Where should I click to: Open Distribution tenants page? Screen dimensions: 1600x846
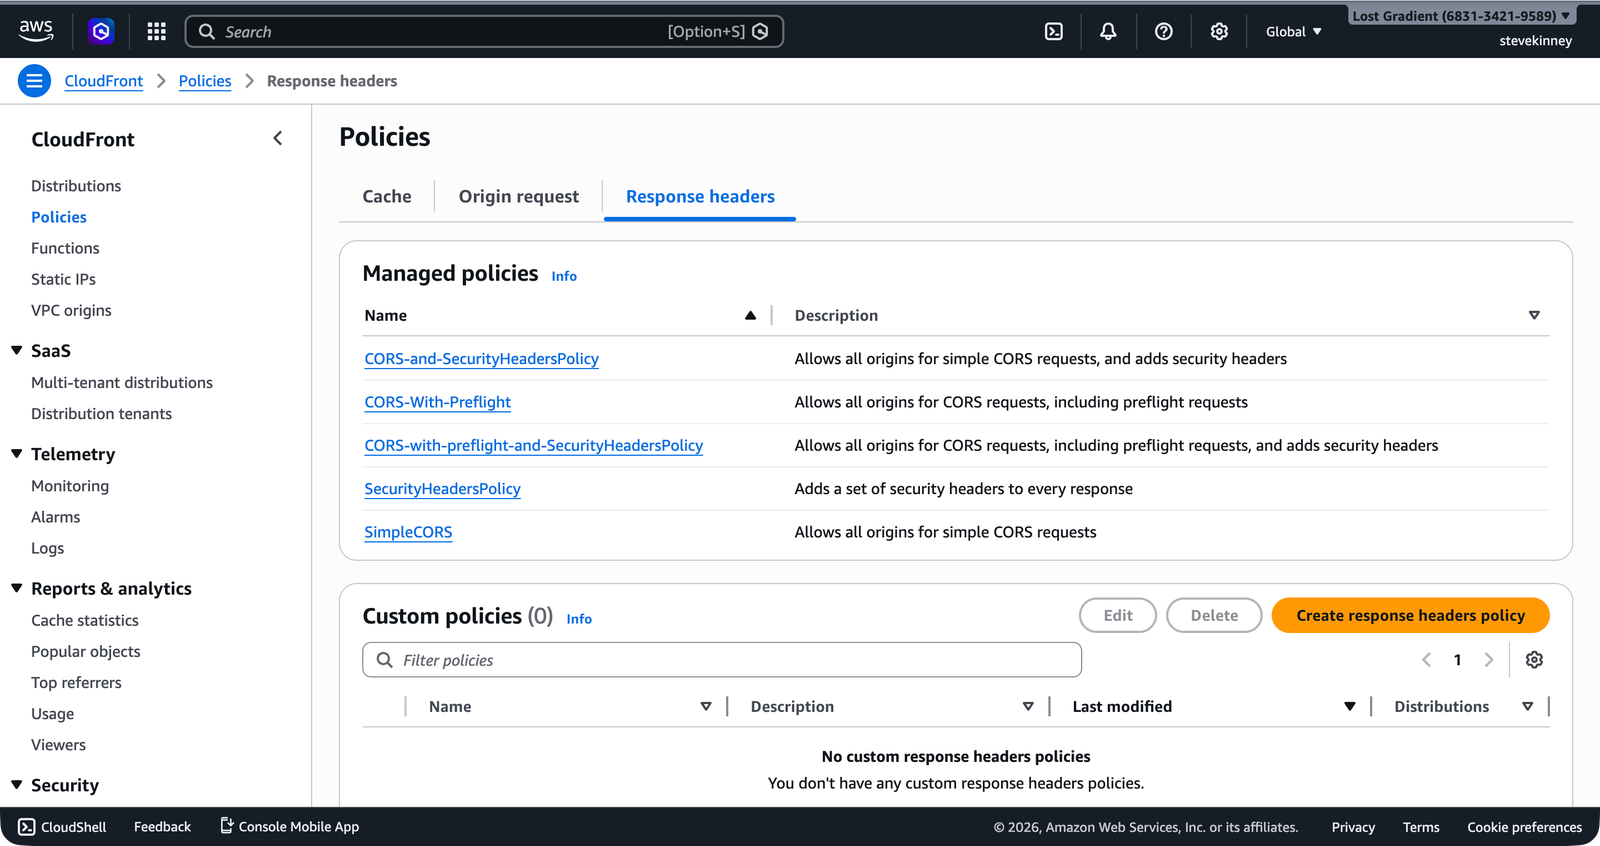[x=101, y=414]
